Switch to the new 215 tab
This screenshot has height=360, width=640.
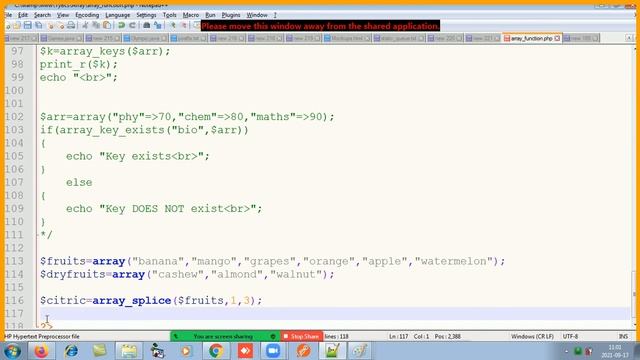[102, 38]
